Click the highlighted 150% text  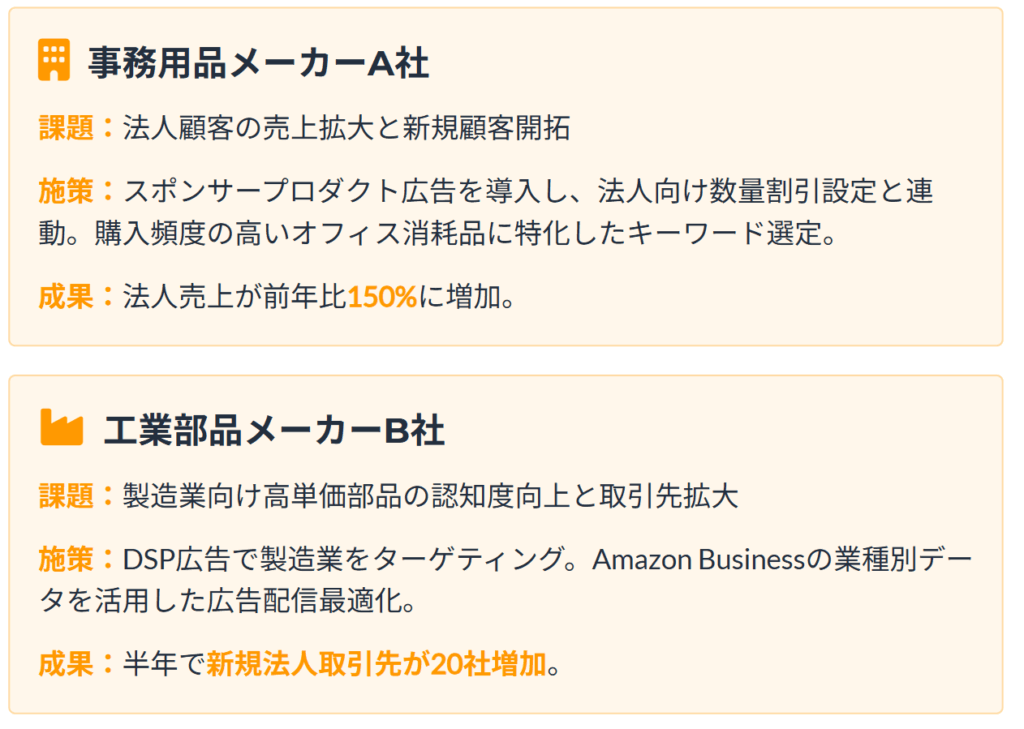click(382, 297)
